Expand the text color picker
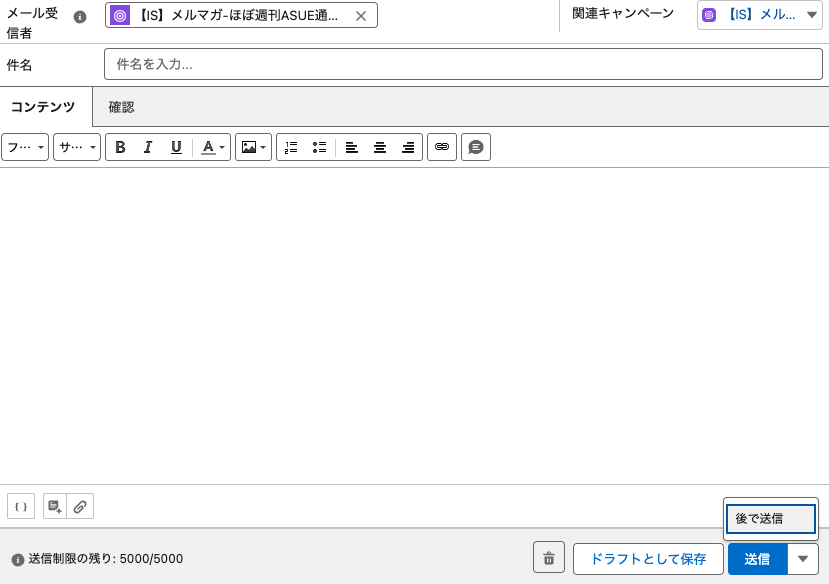The width and height of the screenshot is (829, 584). 212,147
